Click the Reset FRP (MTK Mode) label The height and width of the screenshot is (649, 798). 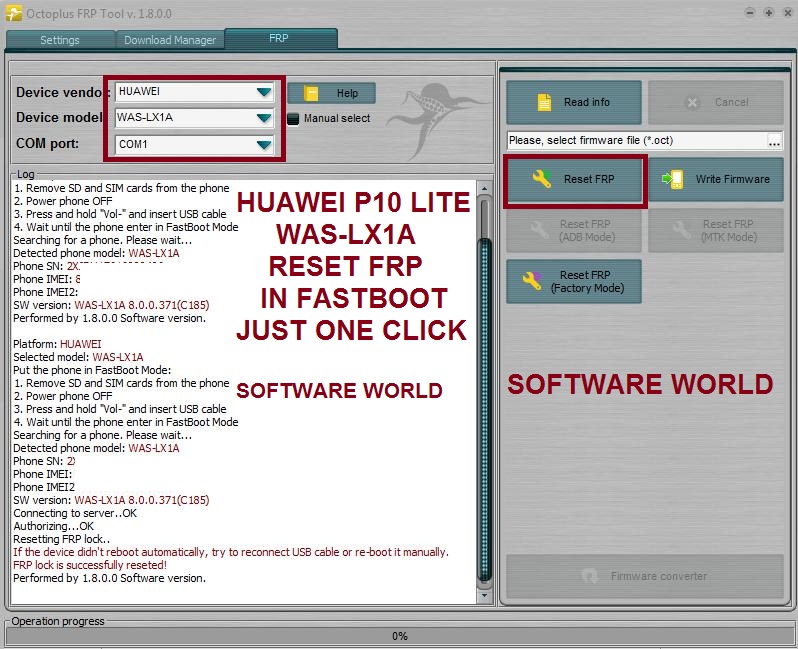point(729,231)
